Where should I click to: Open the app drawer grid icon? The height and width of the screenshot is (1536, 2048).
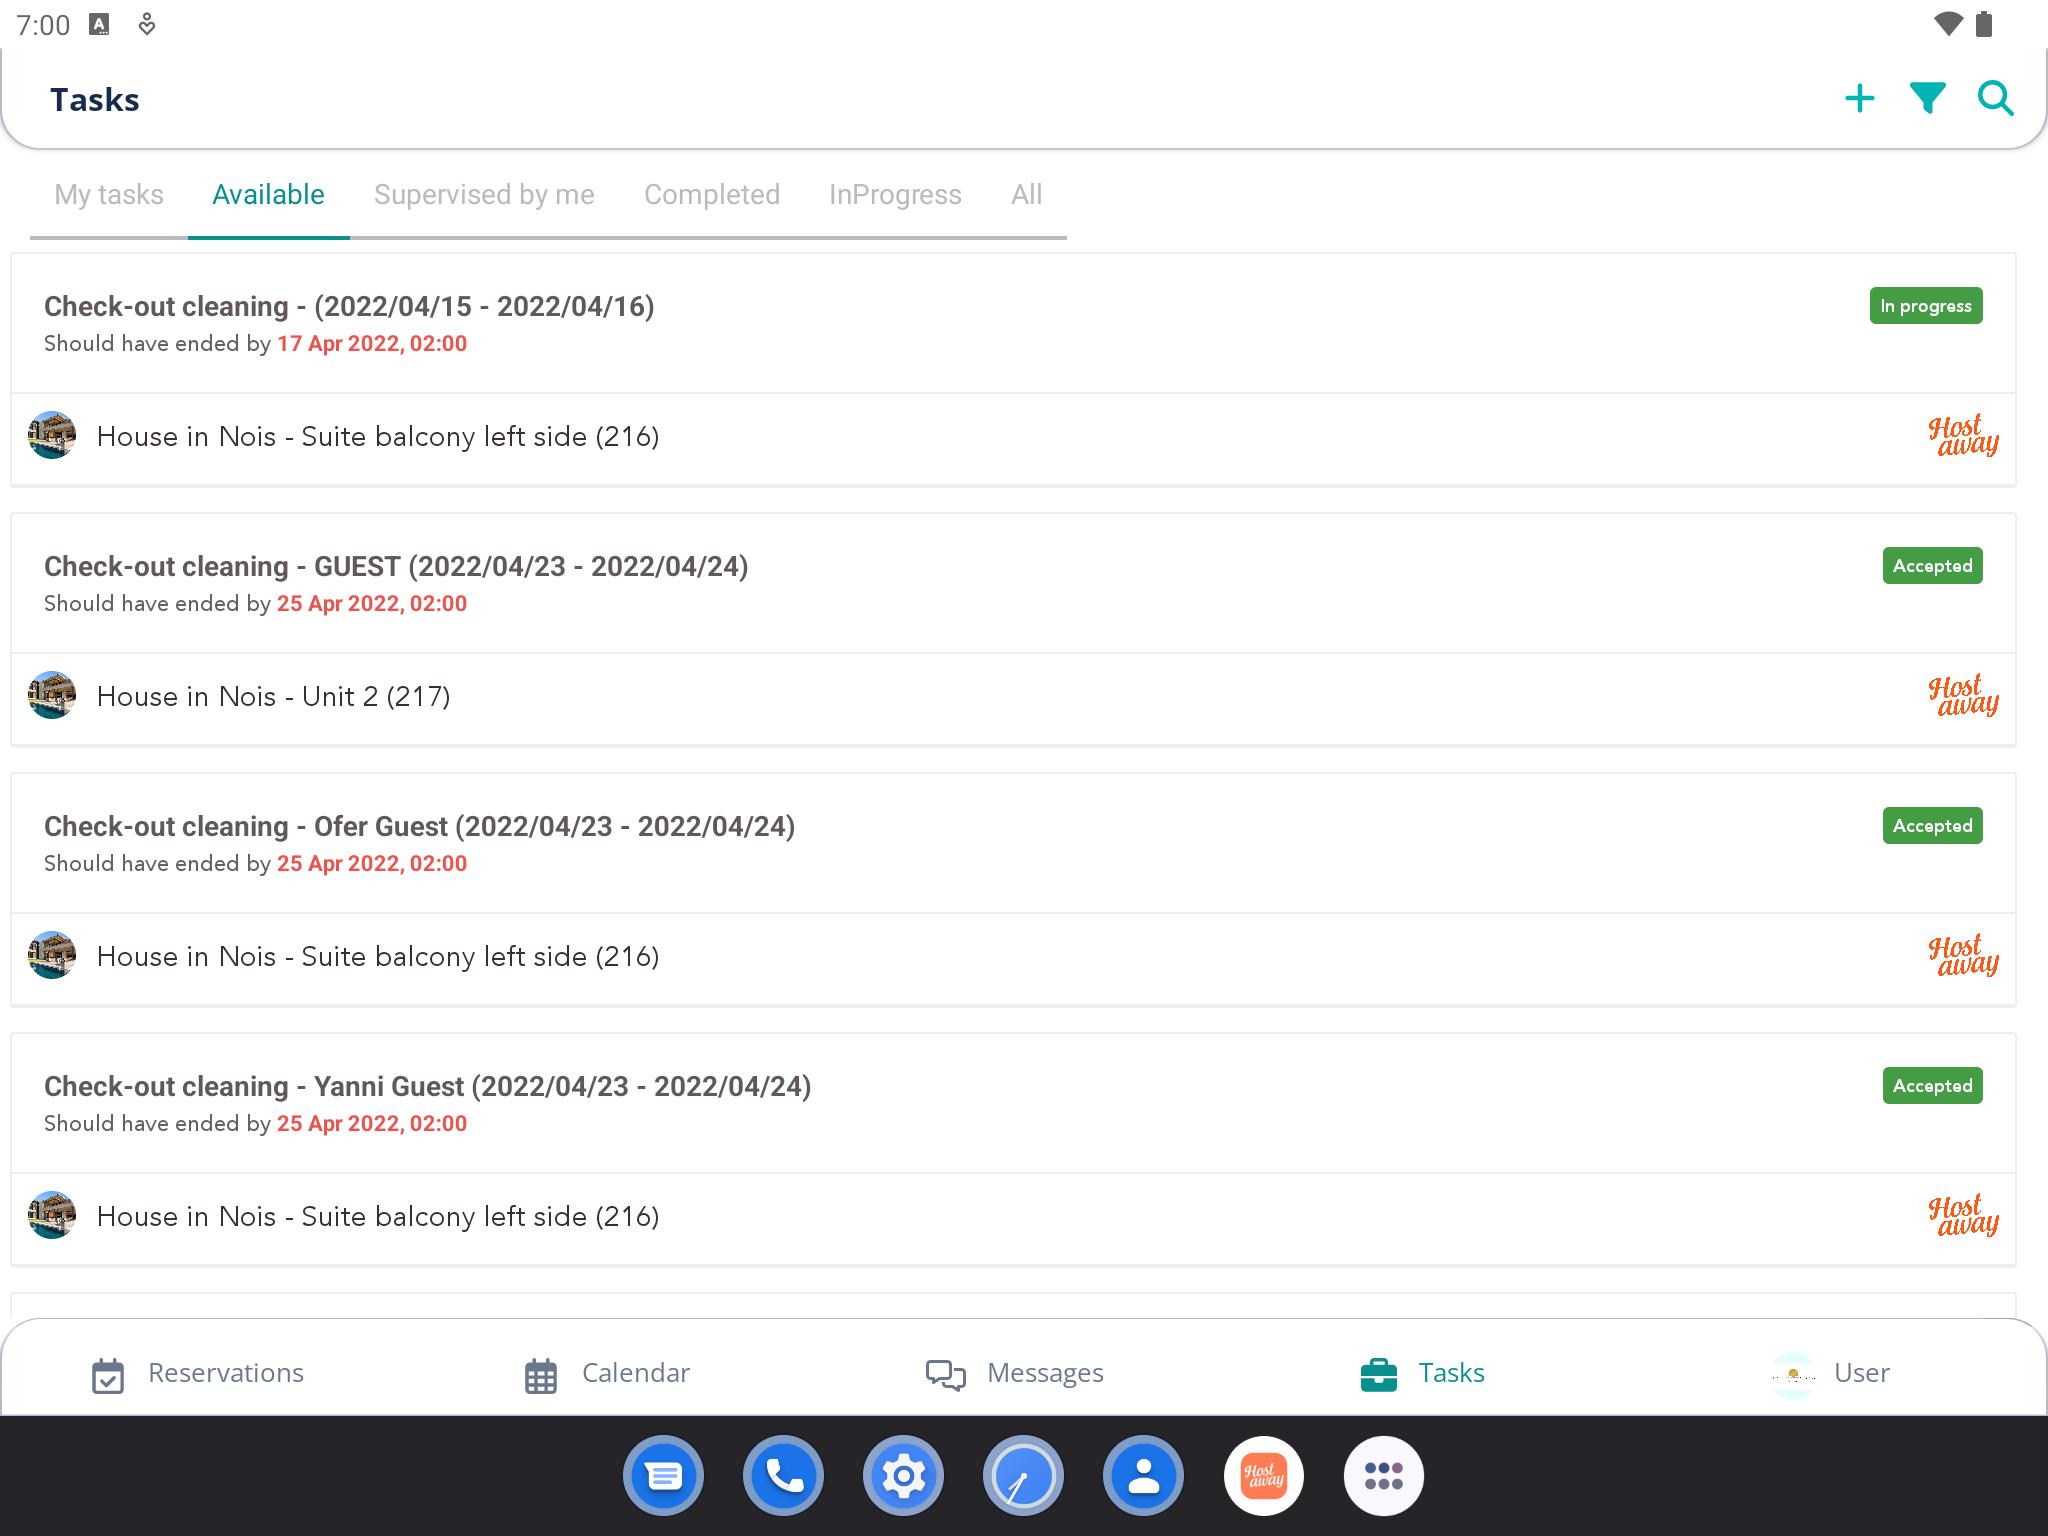click(x=1383, y=1476)
